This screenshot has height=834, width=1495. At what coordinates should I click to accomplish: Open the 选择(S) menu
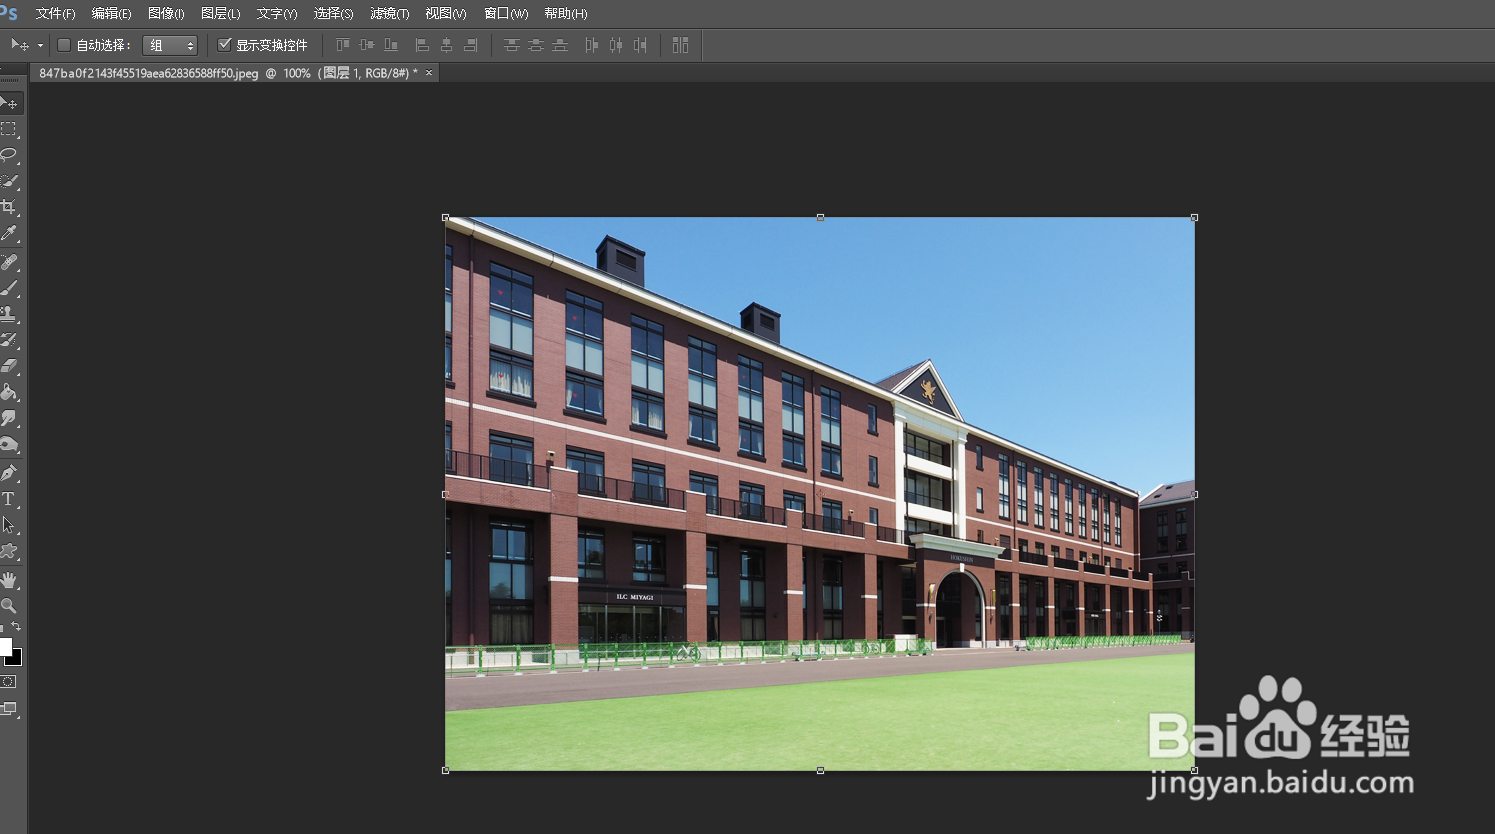333,14
